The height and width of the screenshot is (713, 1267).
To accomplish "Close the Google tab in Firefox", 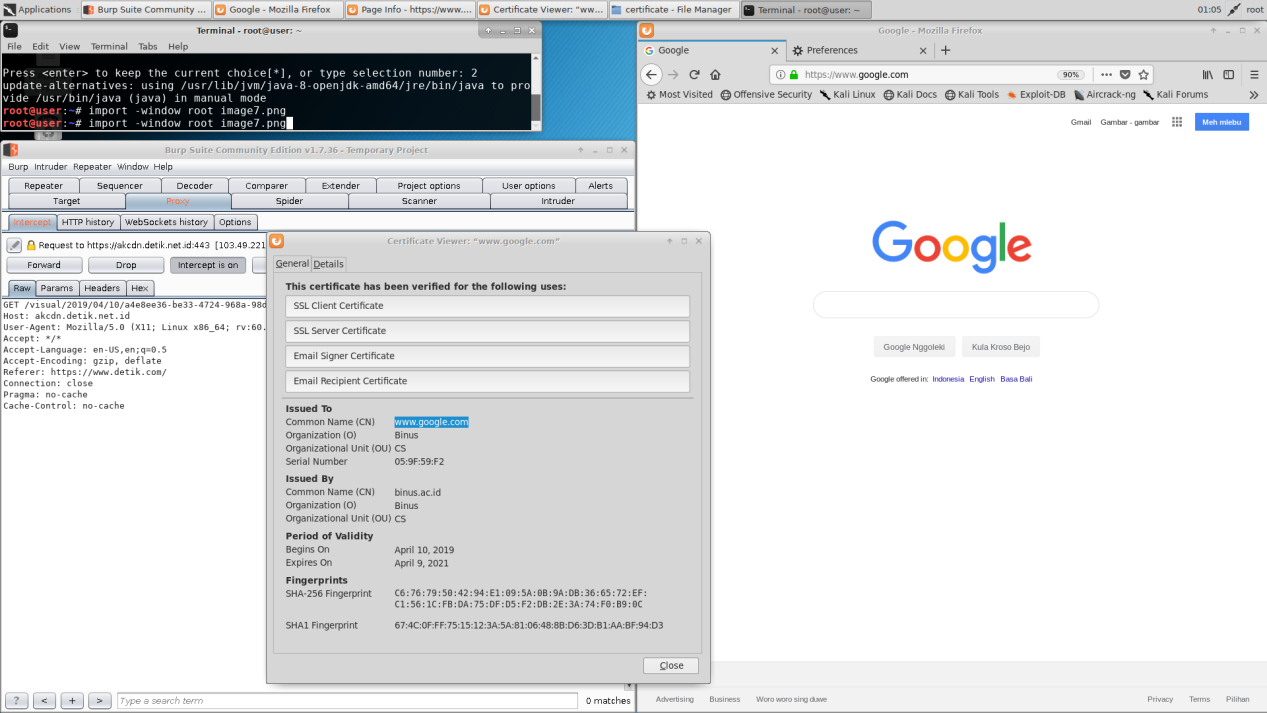I will tap(774, 50).
